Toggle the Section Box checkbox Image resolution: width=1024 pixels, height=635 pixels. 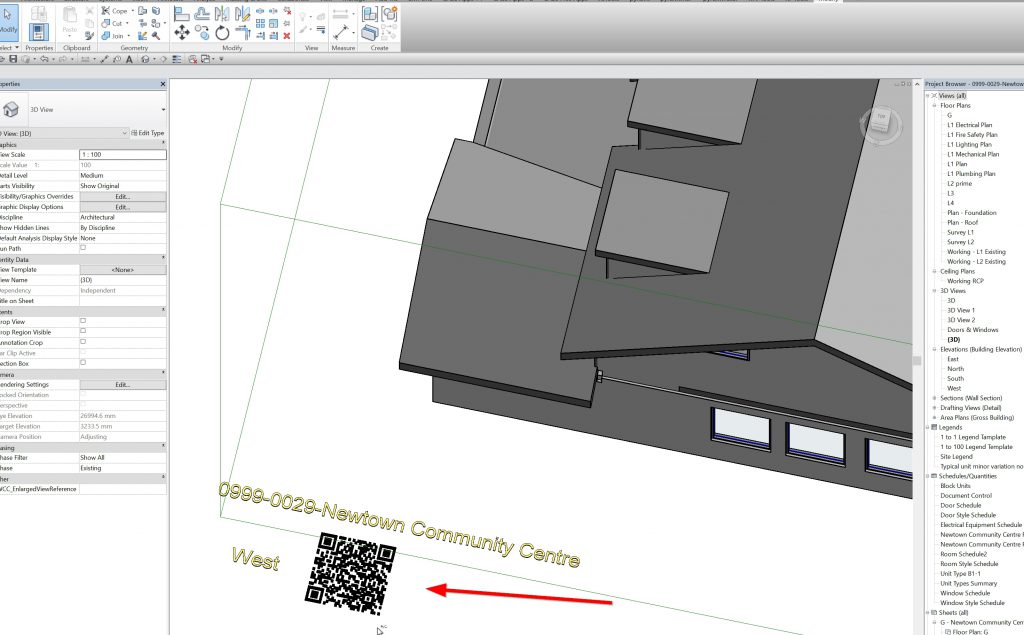(x=83, y=363)
